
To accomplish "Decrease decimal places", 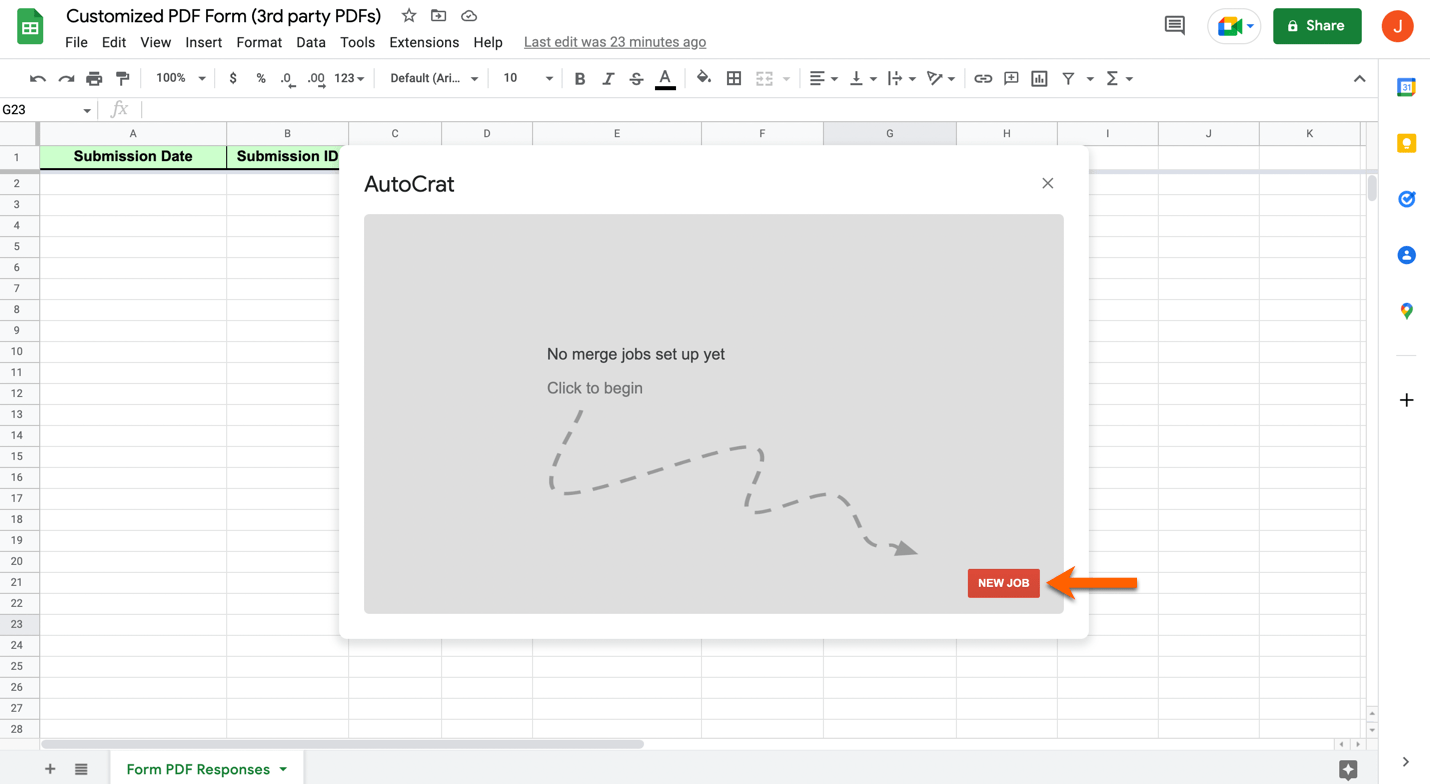I will [x=287, y=78].
